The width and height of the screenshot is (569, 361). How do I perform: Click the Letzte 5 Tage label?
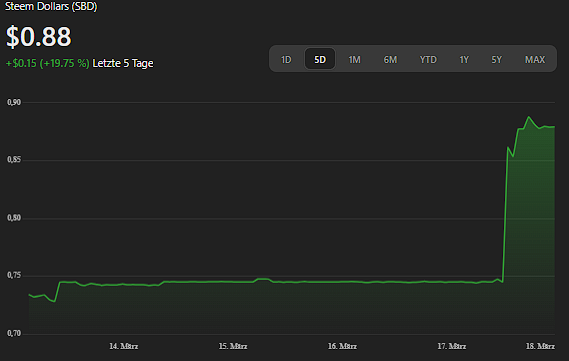click(123, 63)
